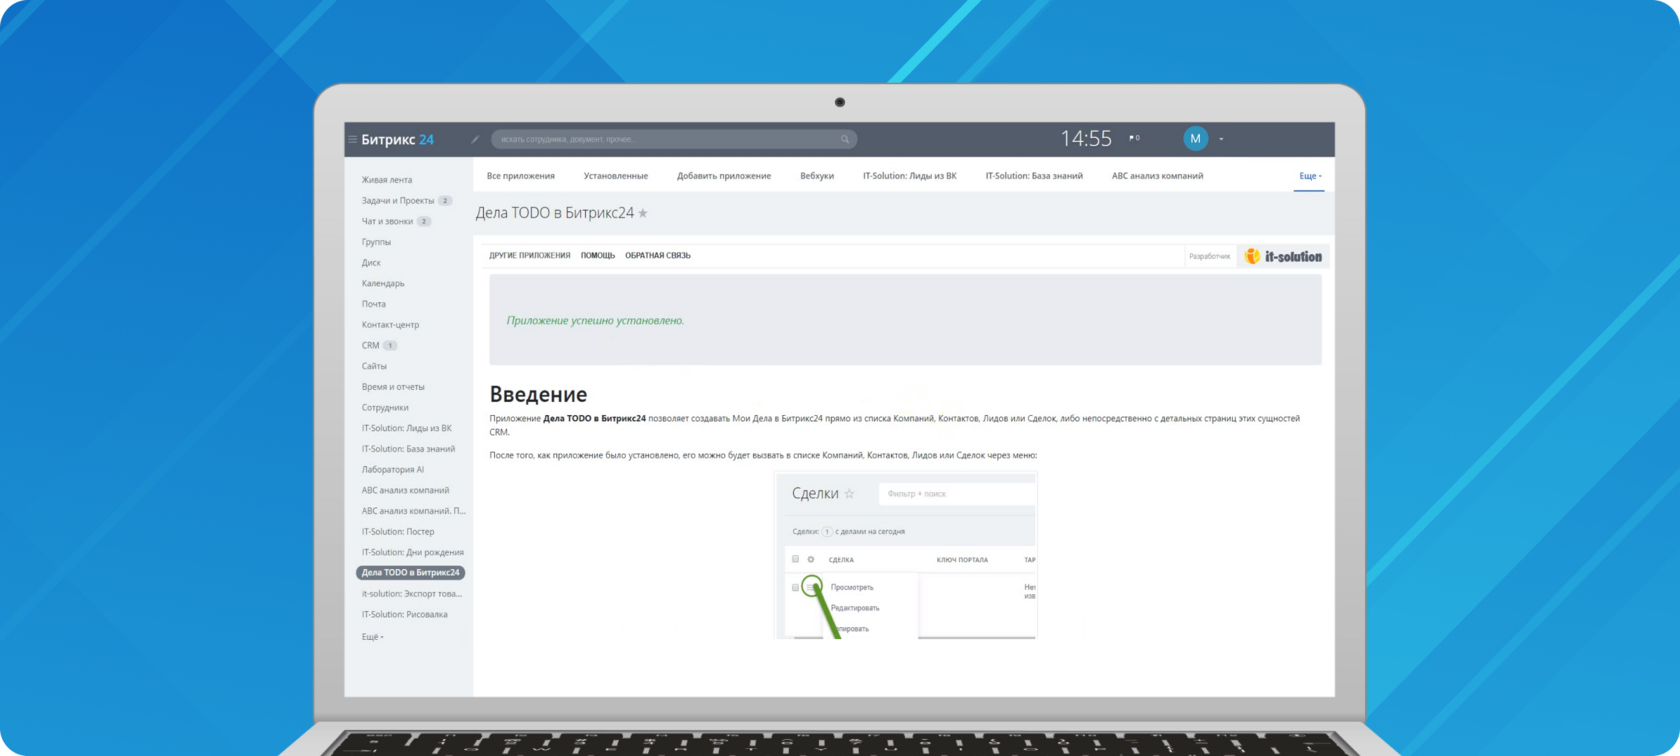This screenshot has height=756, width=1680.
Task: Open IT-Solution: Дни рождения in sidebar
Action: (412, 553)
